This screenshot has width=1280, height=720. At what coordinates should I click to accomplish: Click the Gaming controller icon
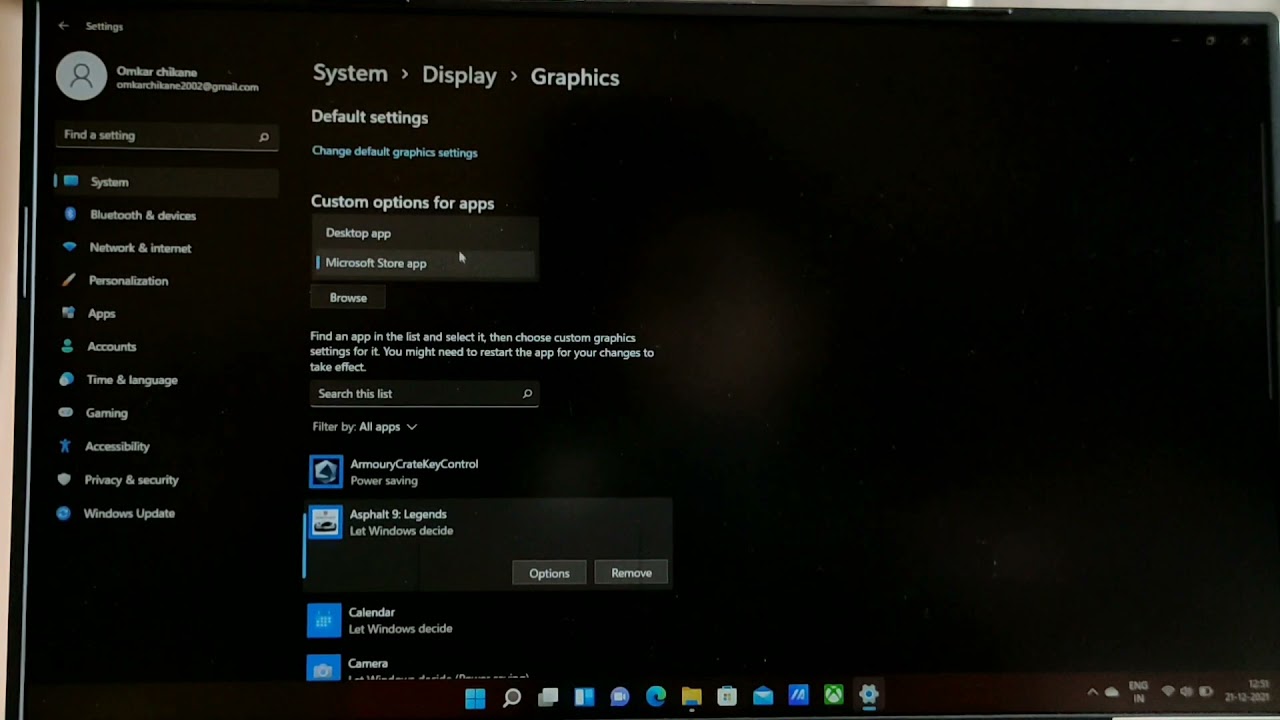click(x=66, y=412)
